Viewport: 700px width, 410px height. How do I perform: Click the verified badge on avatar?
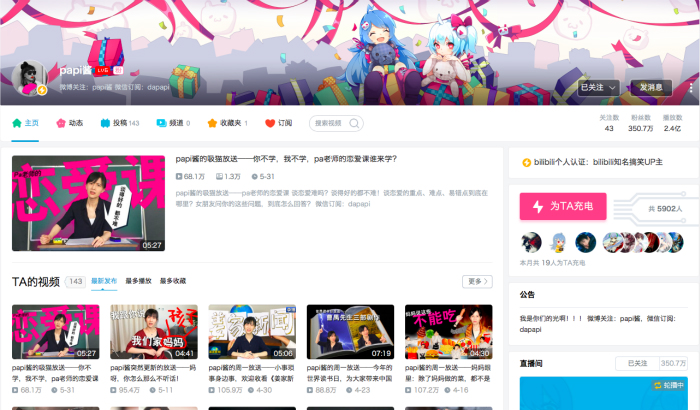tap(42, 90)
